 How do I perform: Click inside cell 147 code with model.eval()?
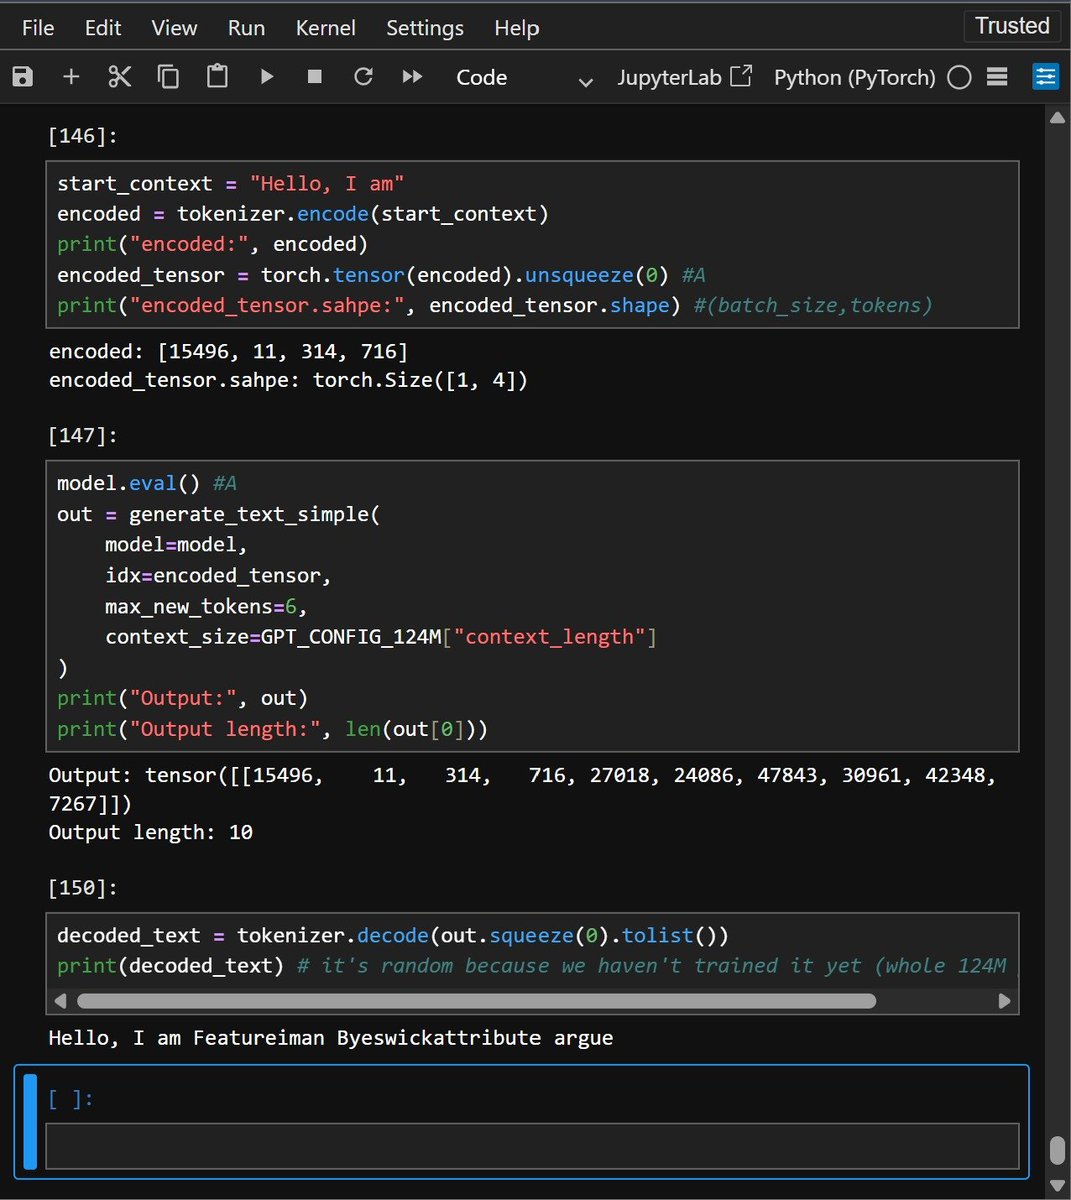point(532,606)
